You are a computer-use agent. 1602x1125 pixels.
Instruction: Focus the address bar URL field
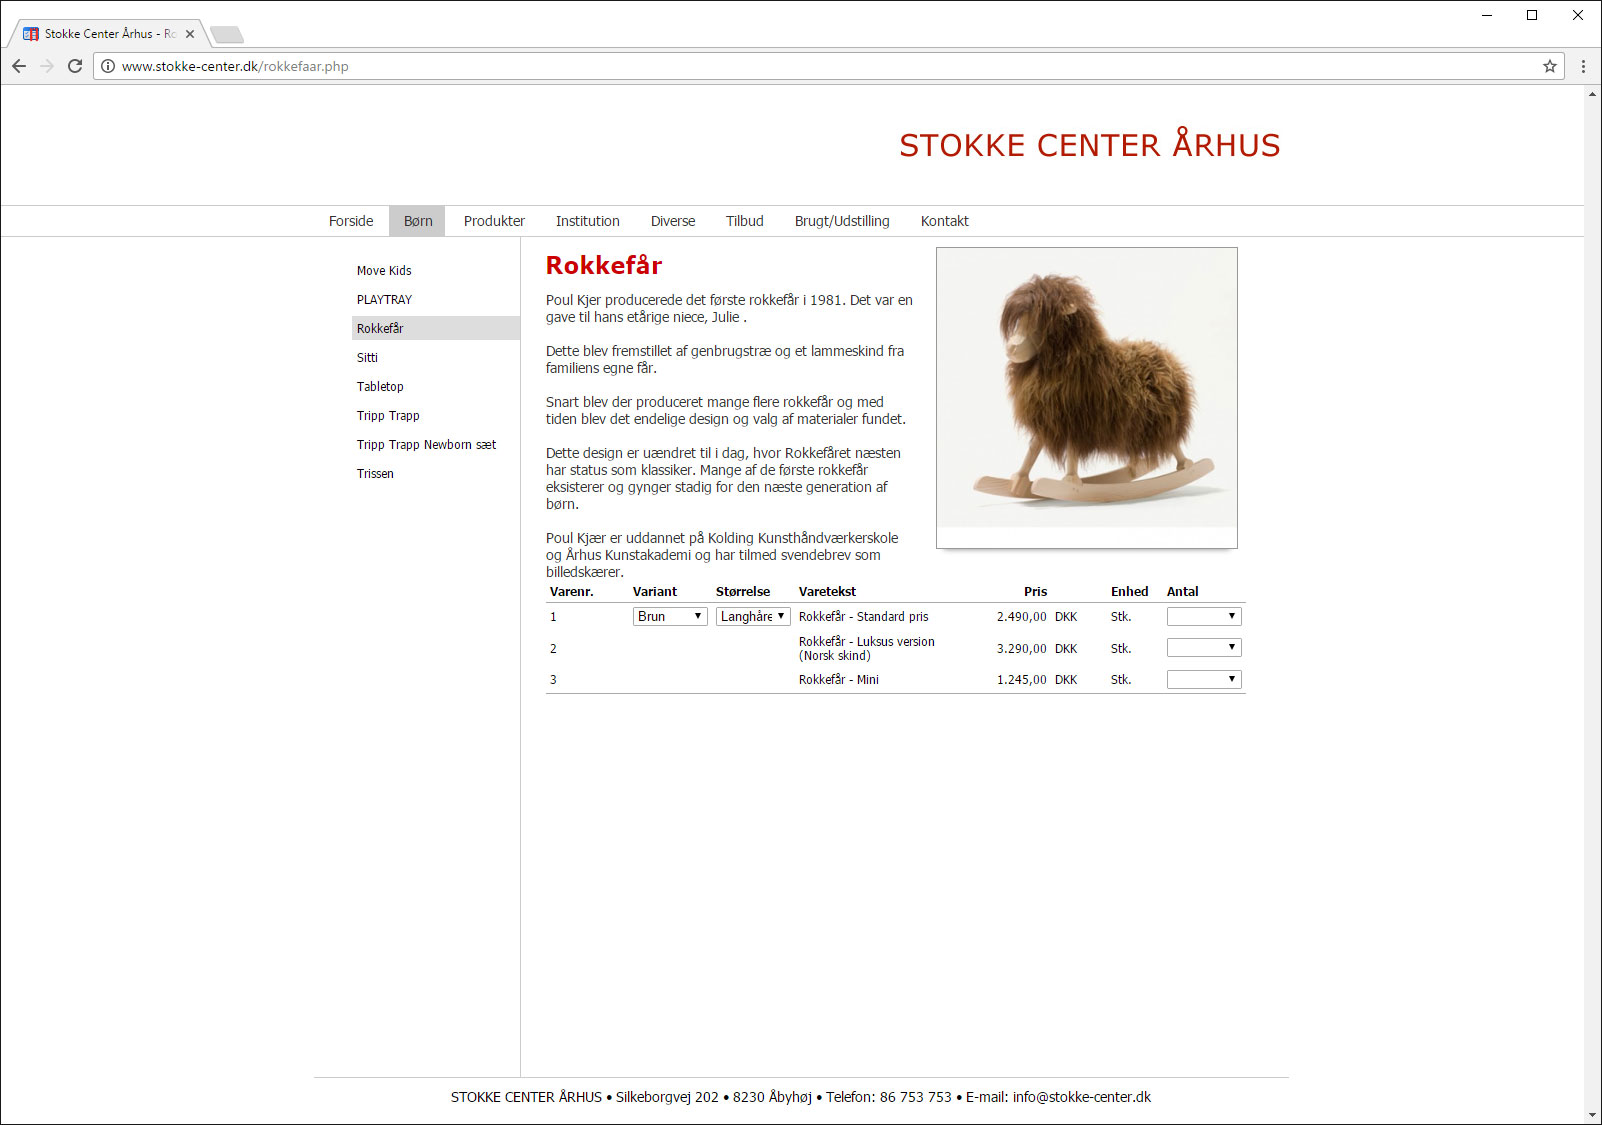pyautogui.click(x=829, y=66)
